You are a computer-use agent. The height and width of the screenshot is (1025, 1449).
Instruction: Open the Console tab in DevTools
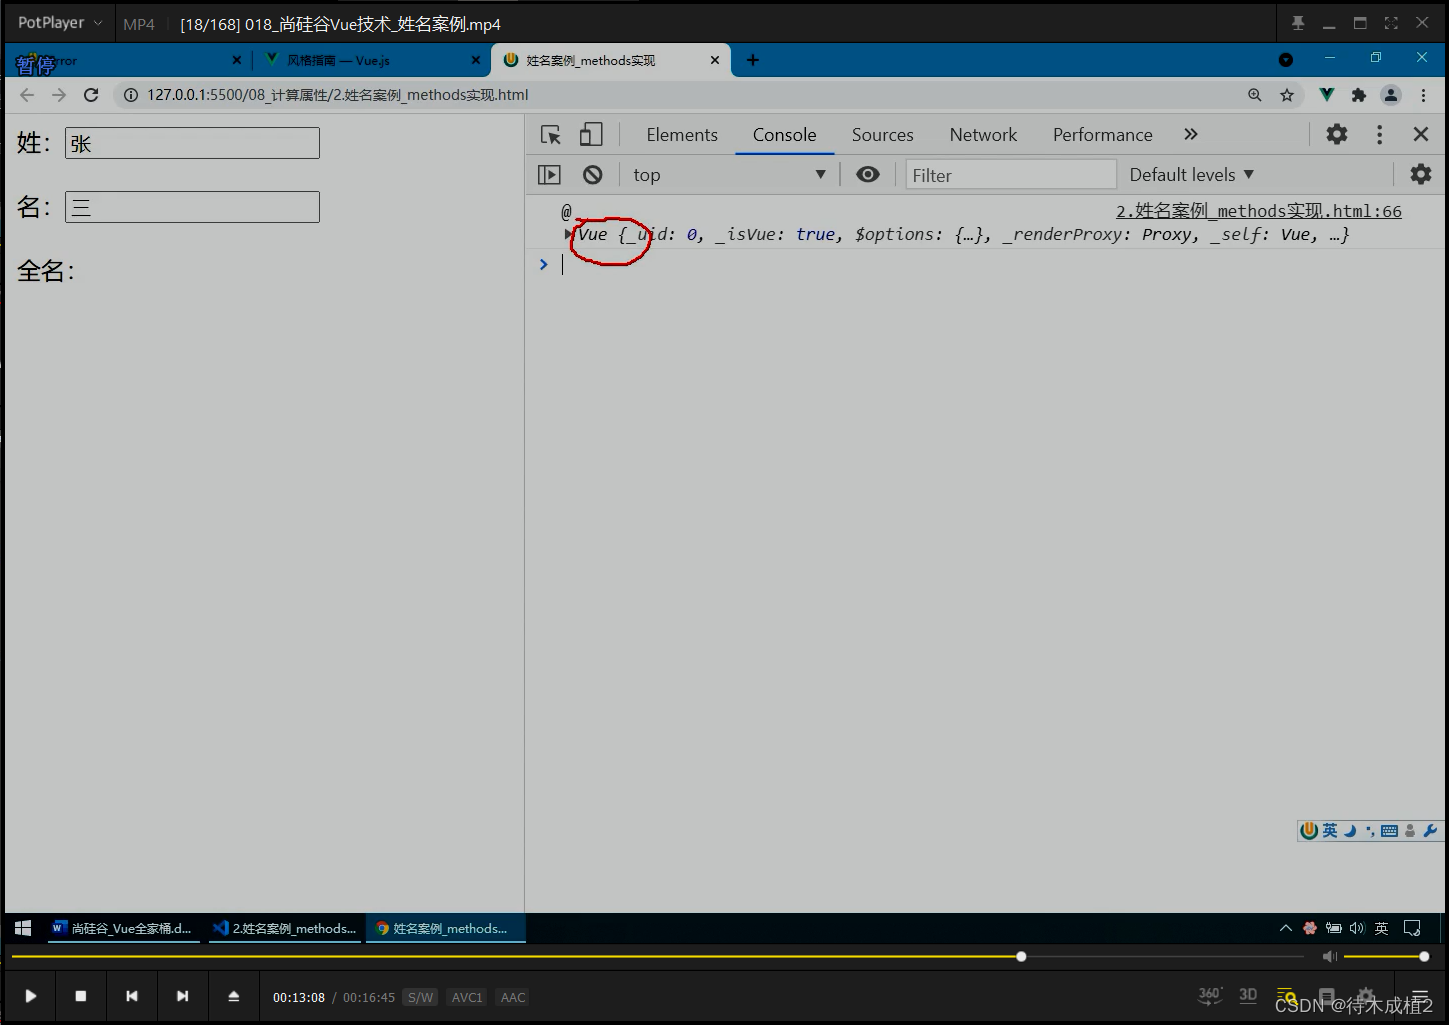tap(785, 135)
